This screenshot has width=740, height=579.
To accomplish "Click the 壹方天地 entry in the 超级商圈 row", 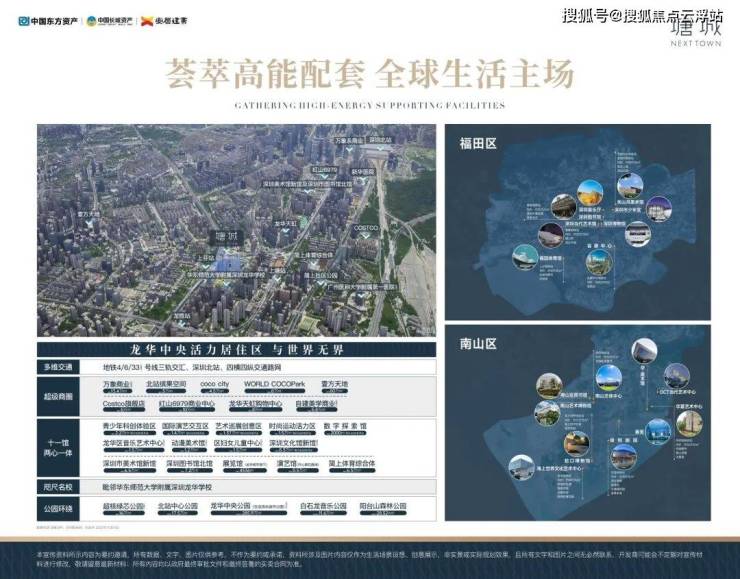I will click(x=335, y=386).
